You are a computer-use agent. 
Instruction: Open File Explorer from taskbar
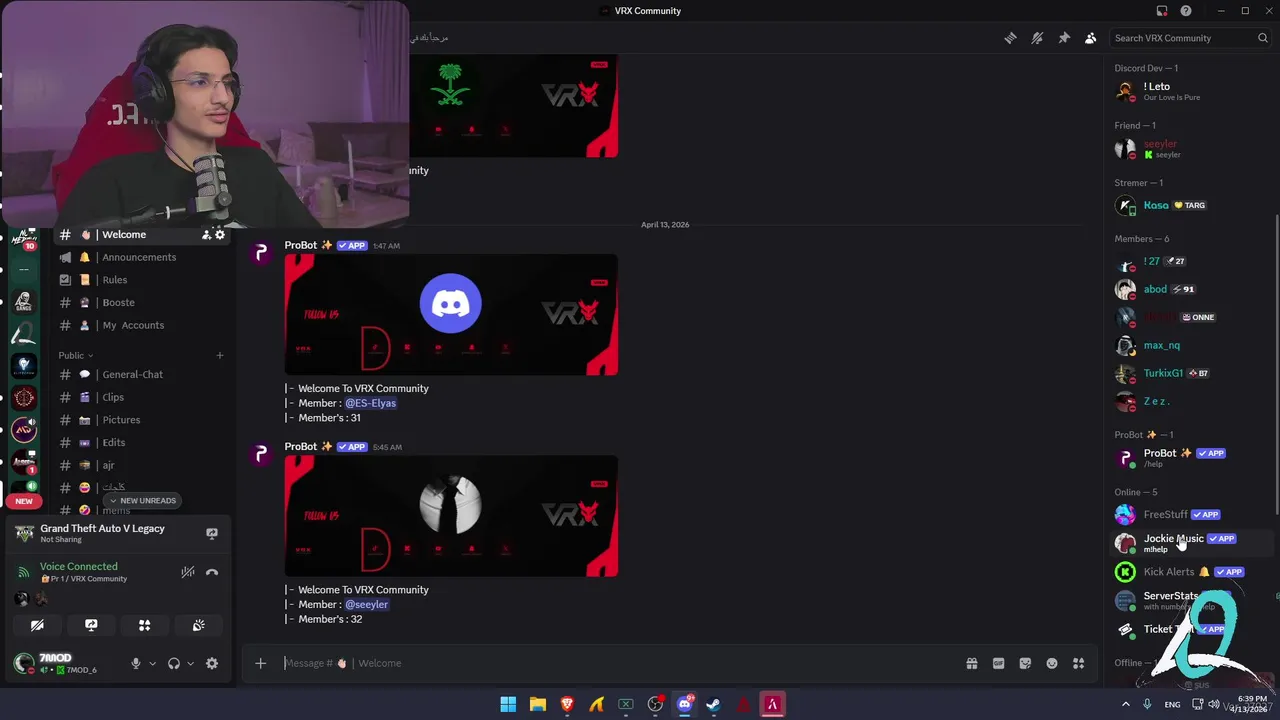click(x=537, y=704)
